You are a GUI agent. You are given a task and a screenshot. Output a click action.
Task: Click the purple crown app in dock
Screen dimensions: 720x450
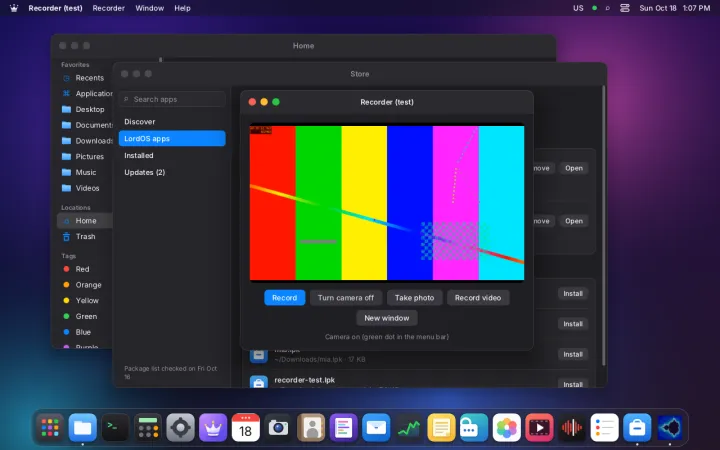point(213,428)
